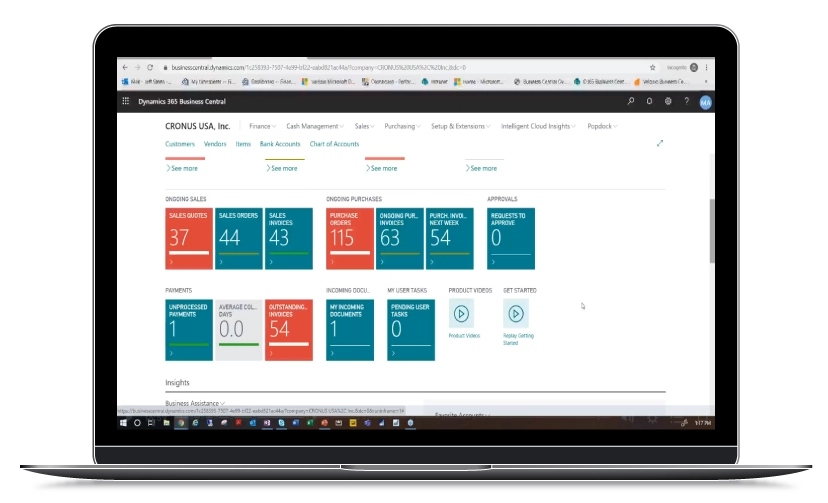Click the browser address bar URL
This screenshot has width=828, height=503.
point(318,68)
